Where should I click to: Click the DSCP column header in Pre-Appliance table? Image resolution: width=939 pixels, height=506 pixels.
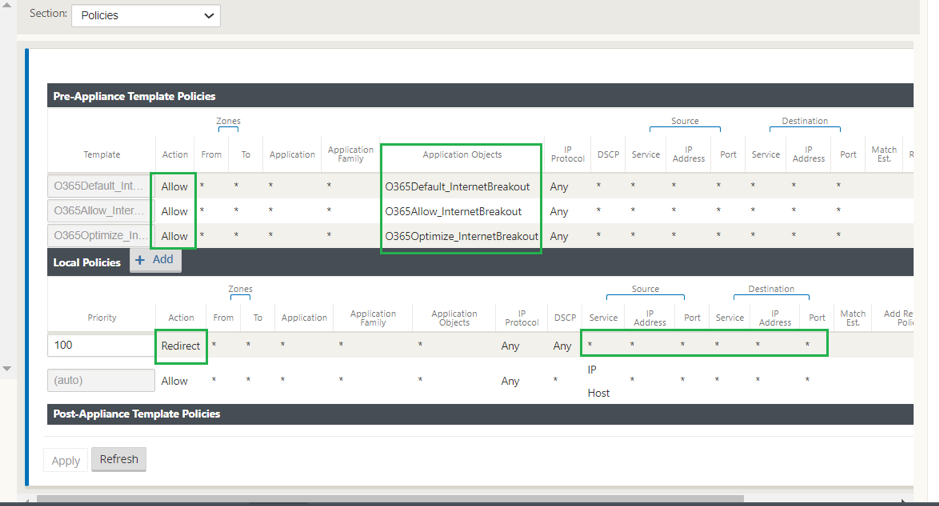click(608, 154)
